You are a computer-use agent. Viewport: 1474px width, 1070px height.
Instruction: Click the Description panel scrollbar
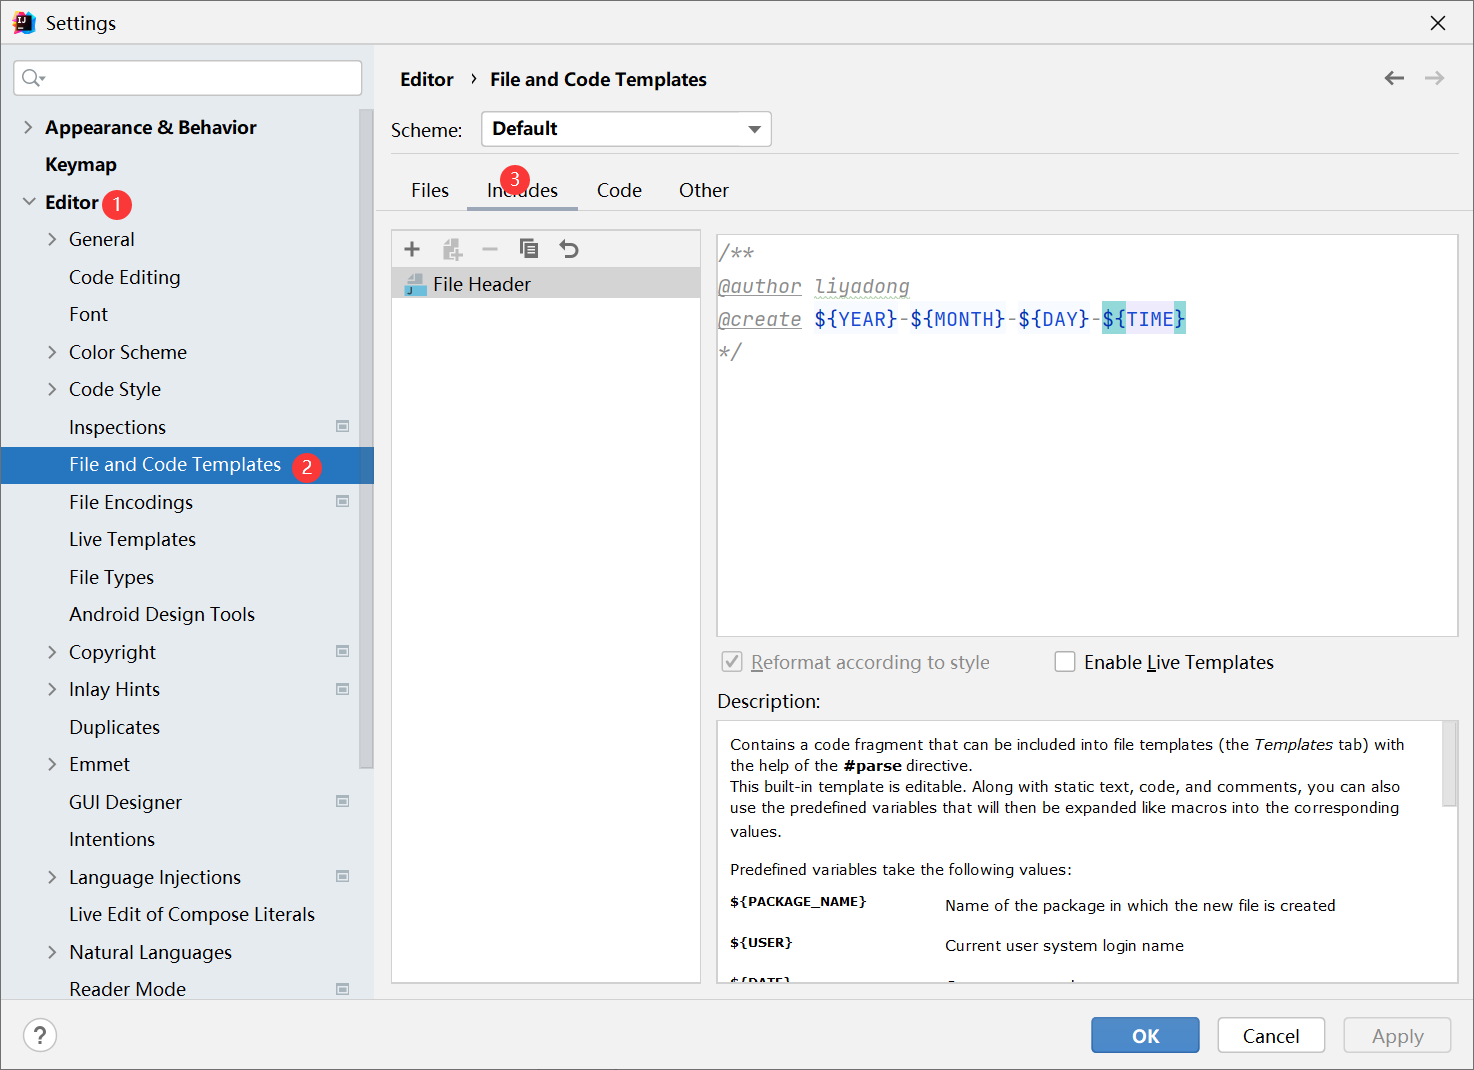click(x=1450, y=763)
